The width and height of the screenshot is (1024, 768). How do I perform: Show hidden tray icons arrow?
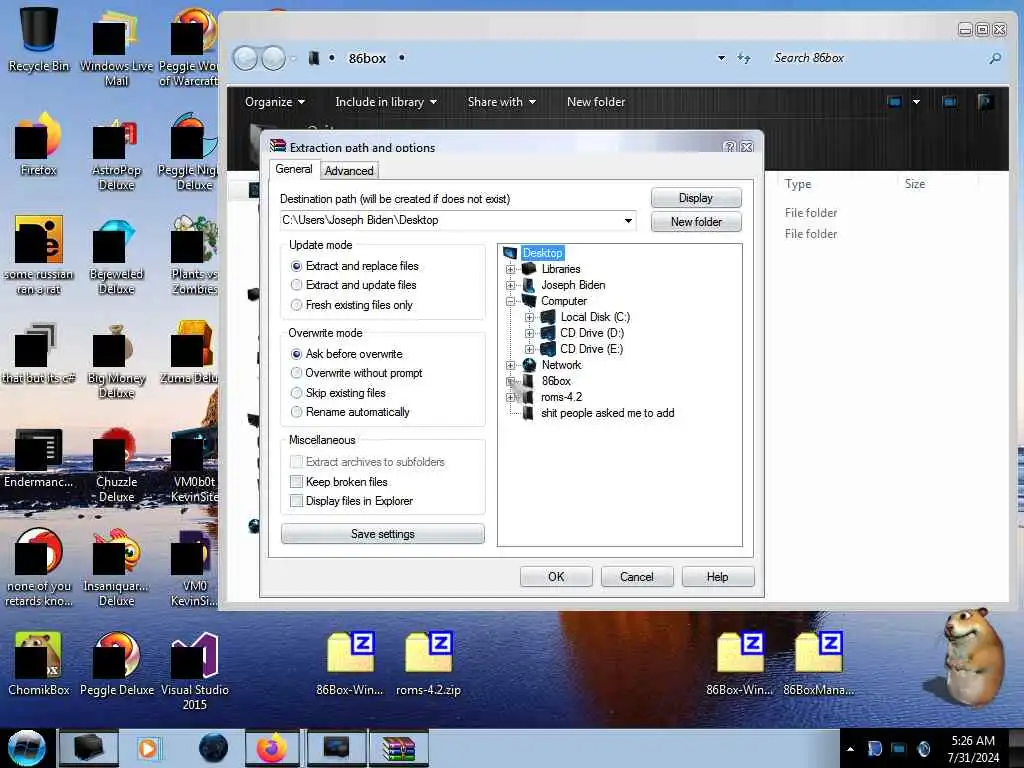tap(850, 749)
